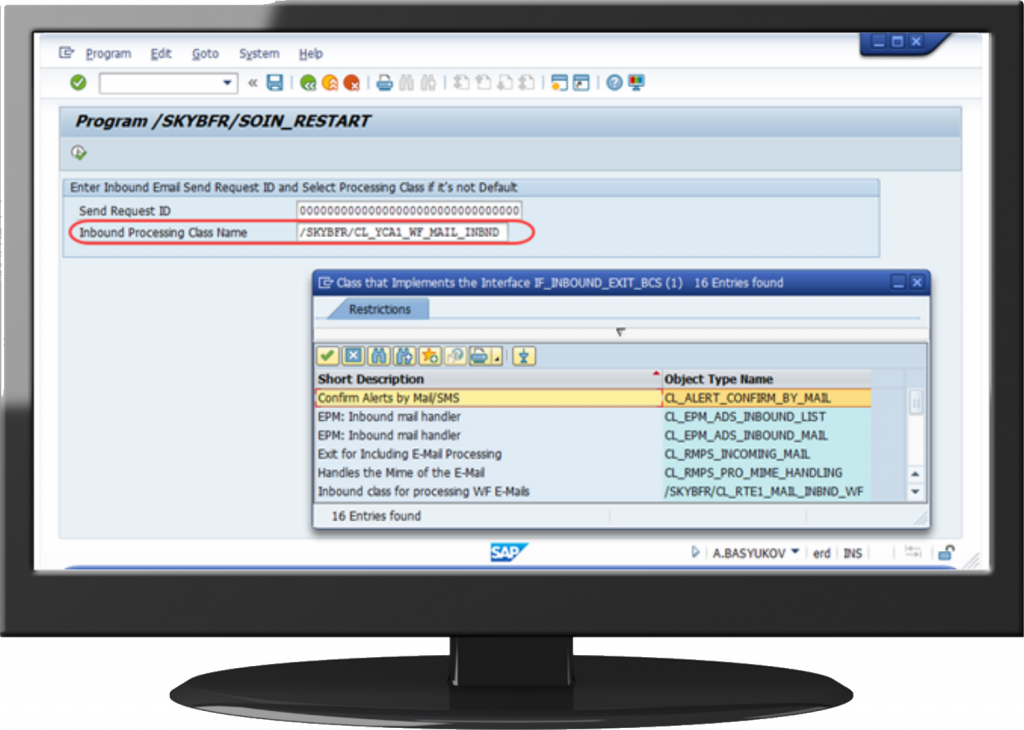The width and height of the screenshot is (1024, 730).
Task: Select 'Exit for Including E-Mail Processing' row
Action: (x=488, y=454)
